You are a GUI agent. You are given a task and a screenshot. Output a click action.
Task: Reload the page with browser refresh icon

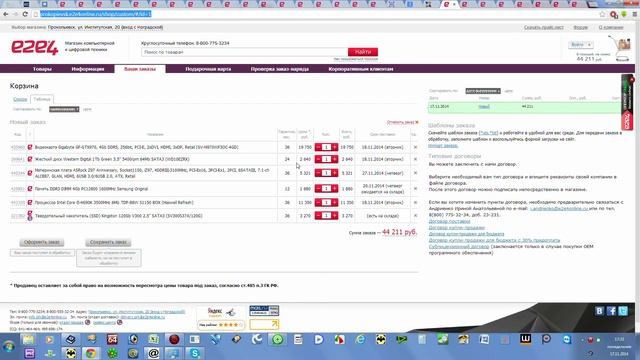tap(25, 14)
